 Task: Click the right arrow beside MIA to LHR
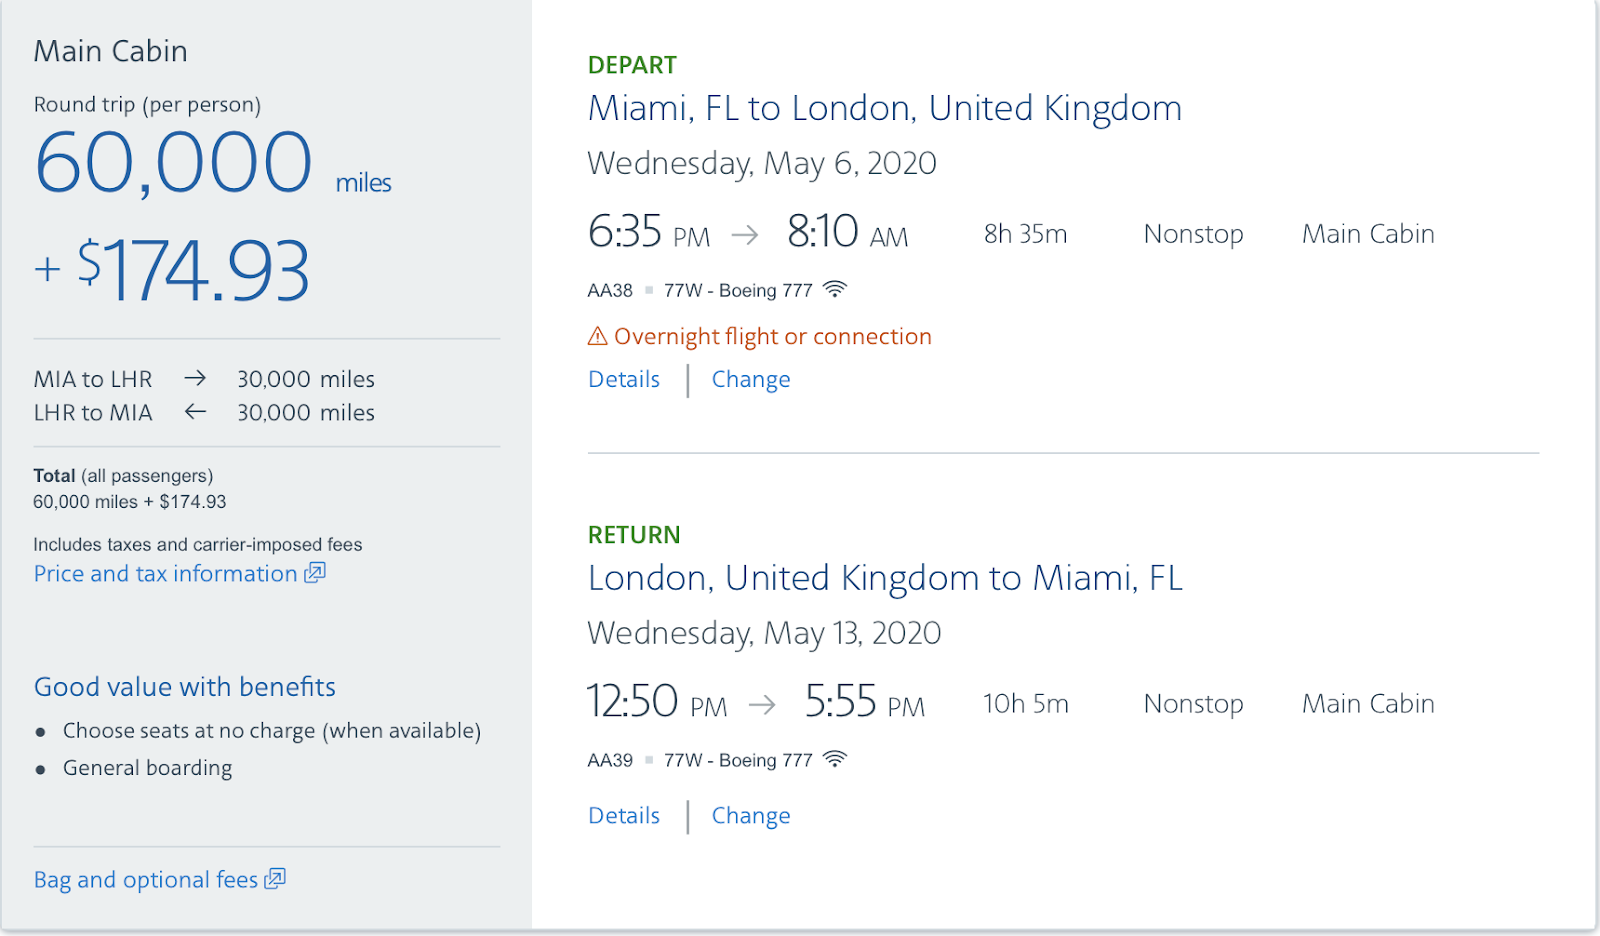pos(196,378)
